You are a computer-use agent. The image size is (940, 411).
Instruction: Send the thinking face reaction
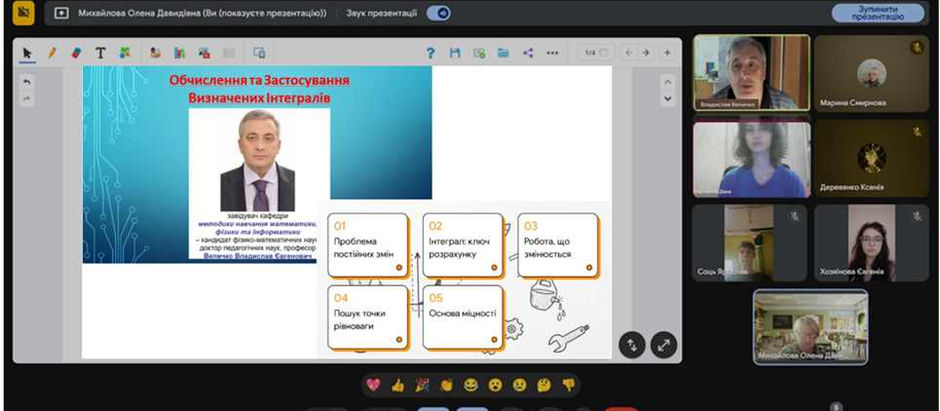[544, 385]
